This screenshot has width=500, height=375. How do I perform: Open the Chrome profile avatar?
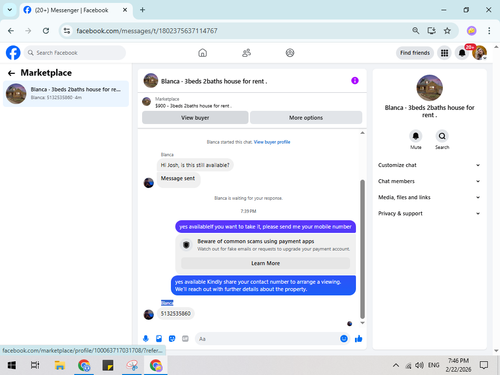coord(471,31)
